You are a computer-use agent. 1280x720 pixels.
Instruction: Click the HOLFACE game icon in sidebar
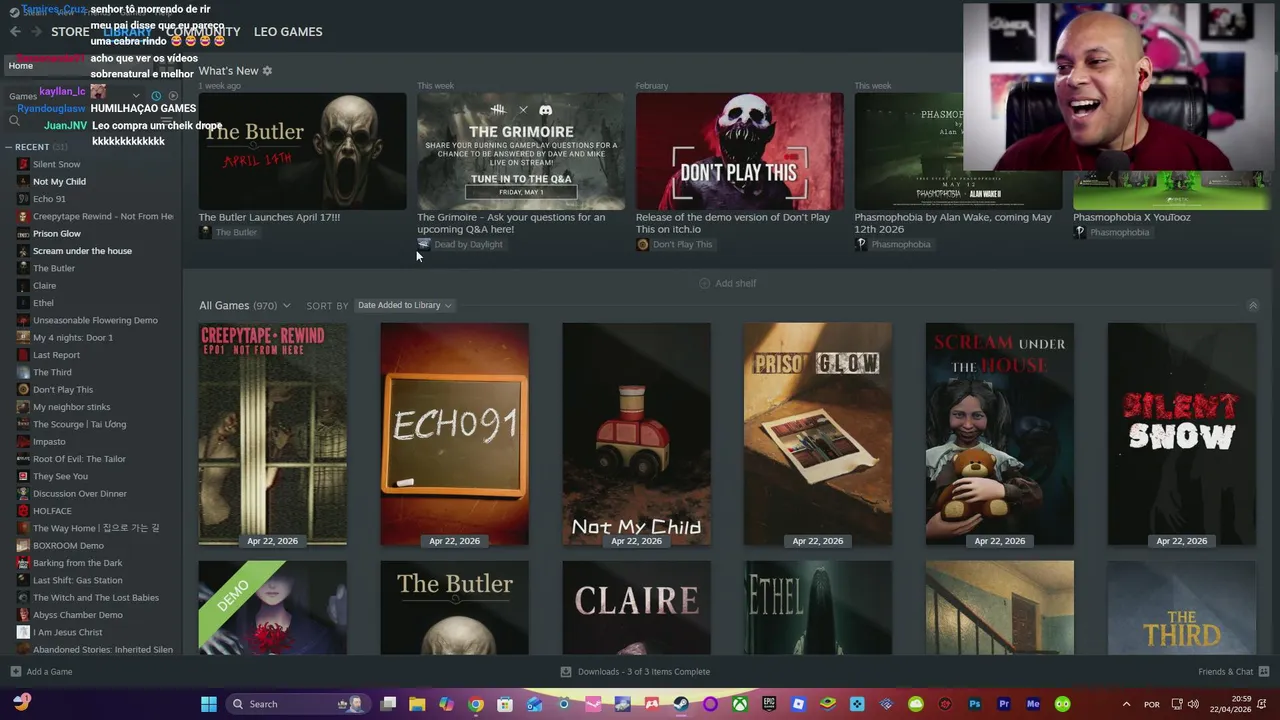[x=23, y=511]
